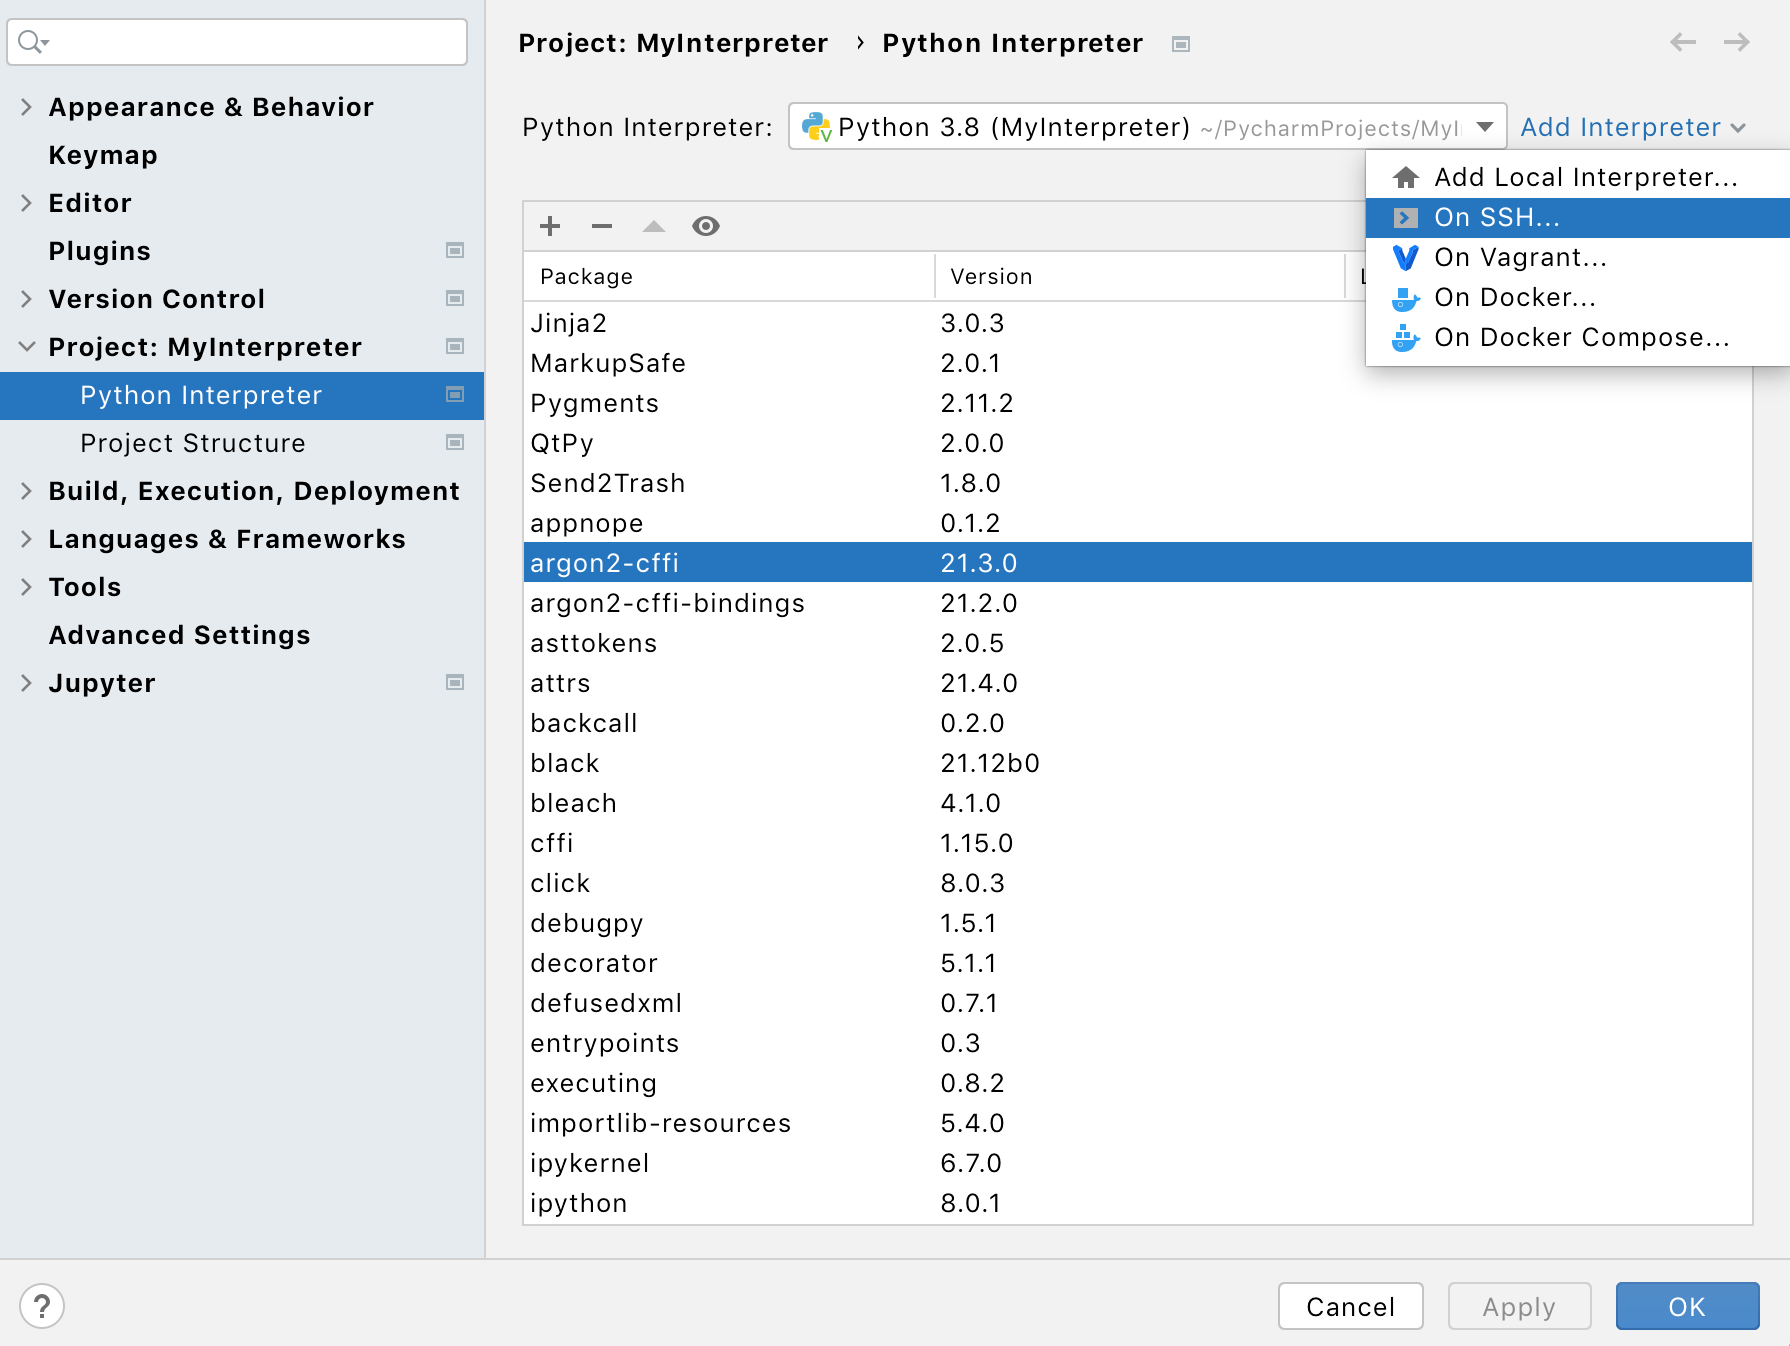Select the Pygments package row
Viewport: 1790px width, 1346px height.
[x=1138, y=403]
